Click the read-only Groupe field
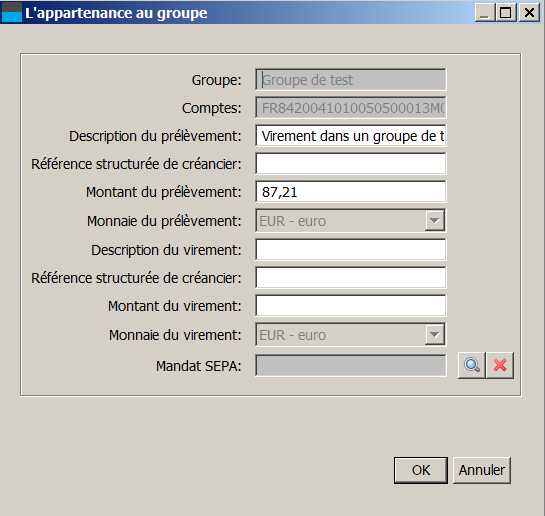 (351, 80)
